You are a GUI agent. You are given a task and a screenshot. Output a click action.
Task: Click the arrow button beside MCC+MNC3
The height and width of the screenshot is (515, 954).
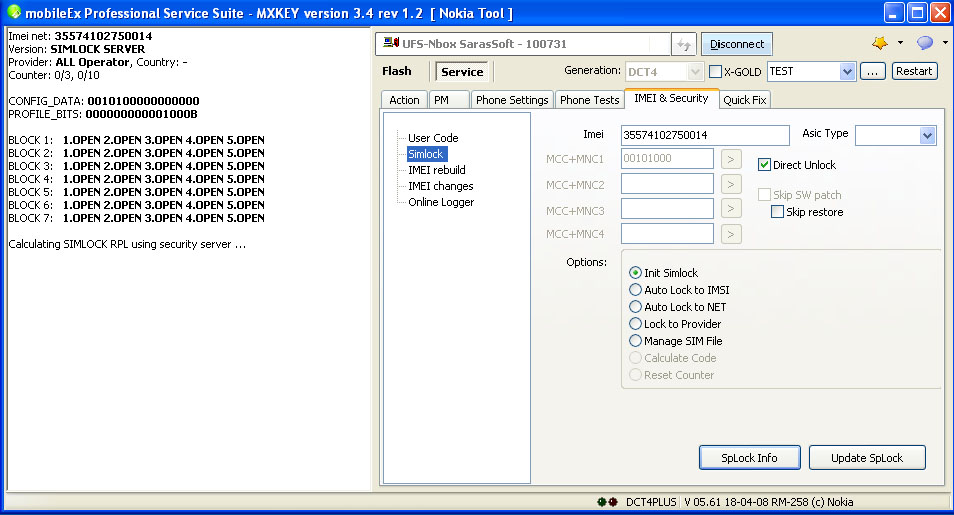[x=731, y=209]
